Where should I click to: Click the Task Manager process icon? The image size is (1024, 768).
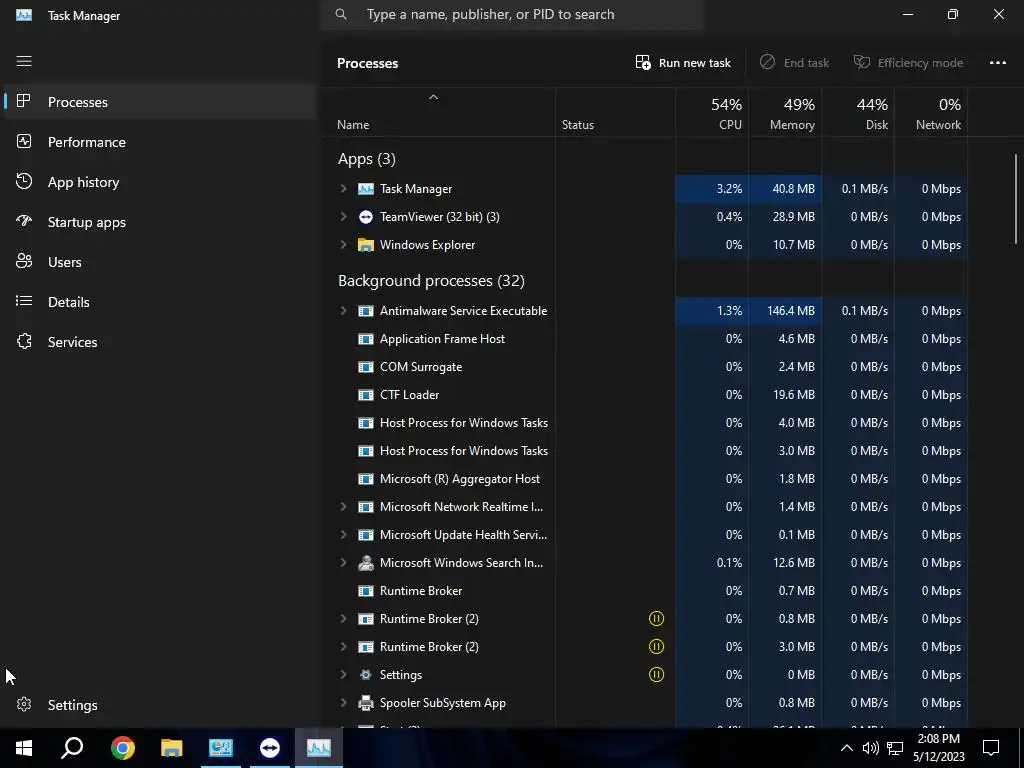point(366,189)
